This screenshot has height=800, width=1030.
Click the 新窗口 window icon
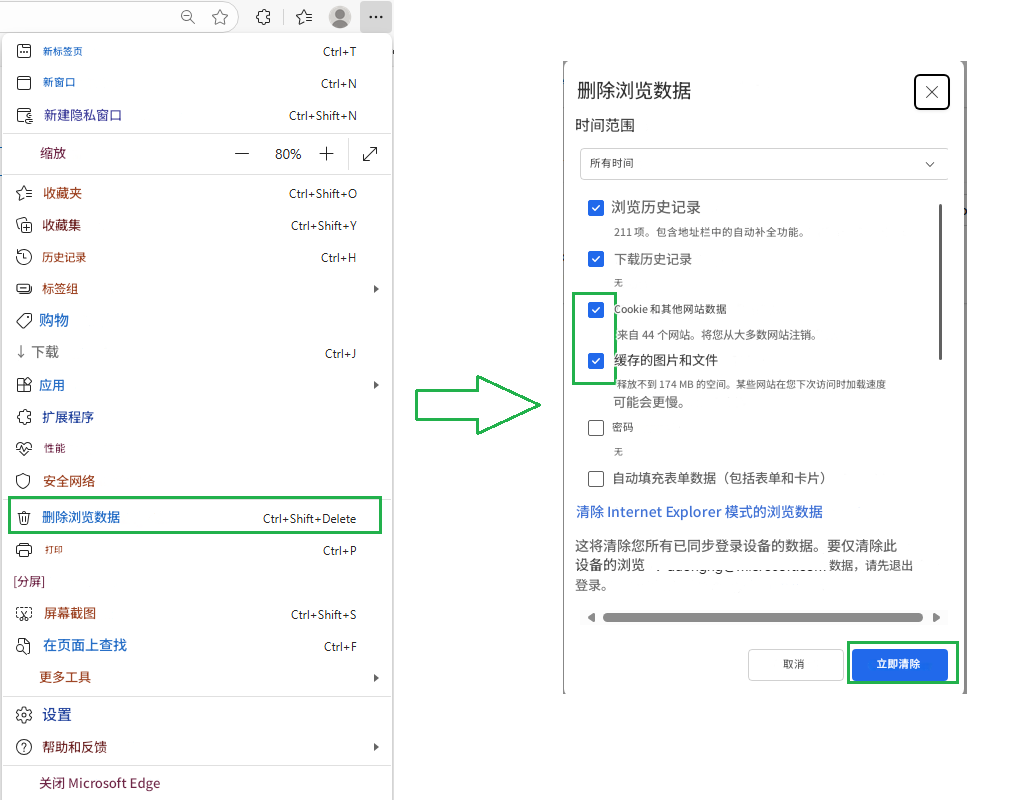coord(24,83)
